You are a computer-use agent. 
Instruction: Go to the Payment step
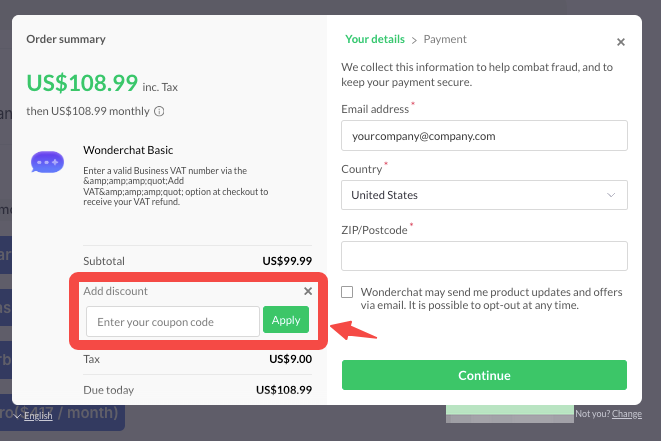445,40
